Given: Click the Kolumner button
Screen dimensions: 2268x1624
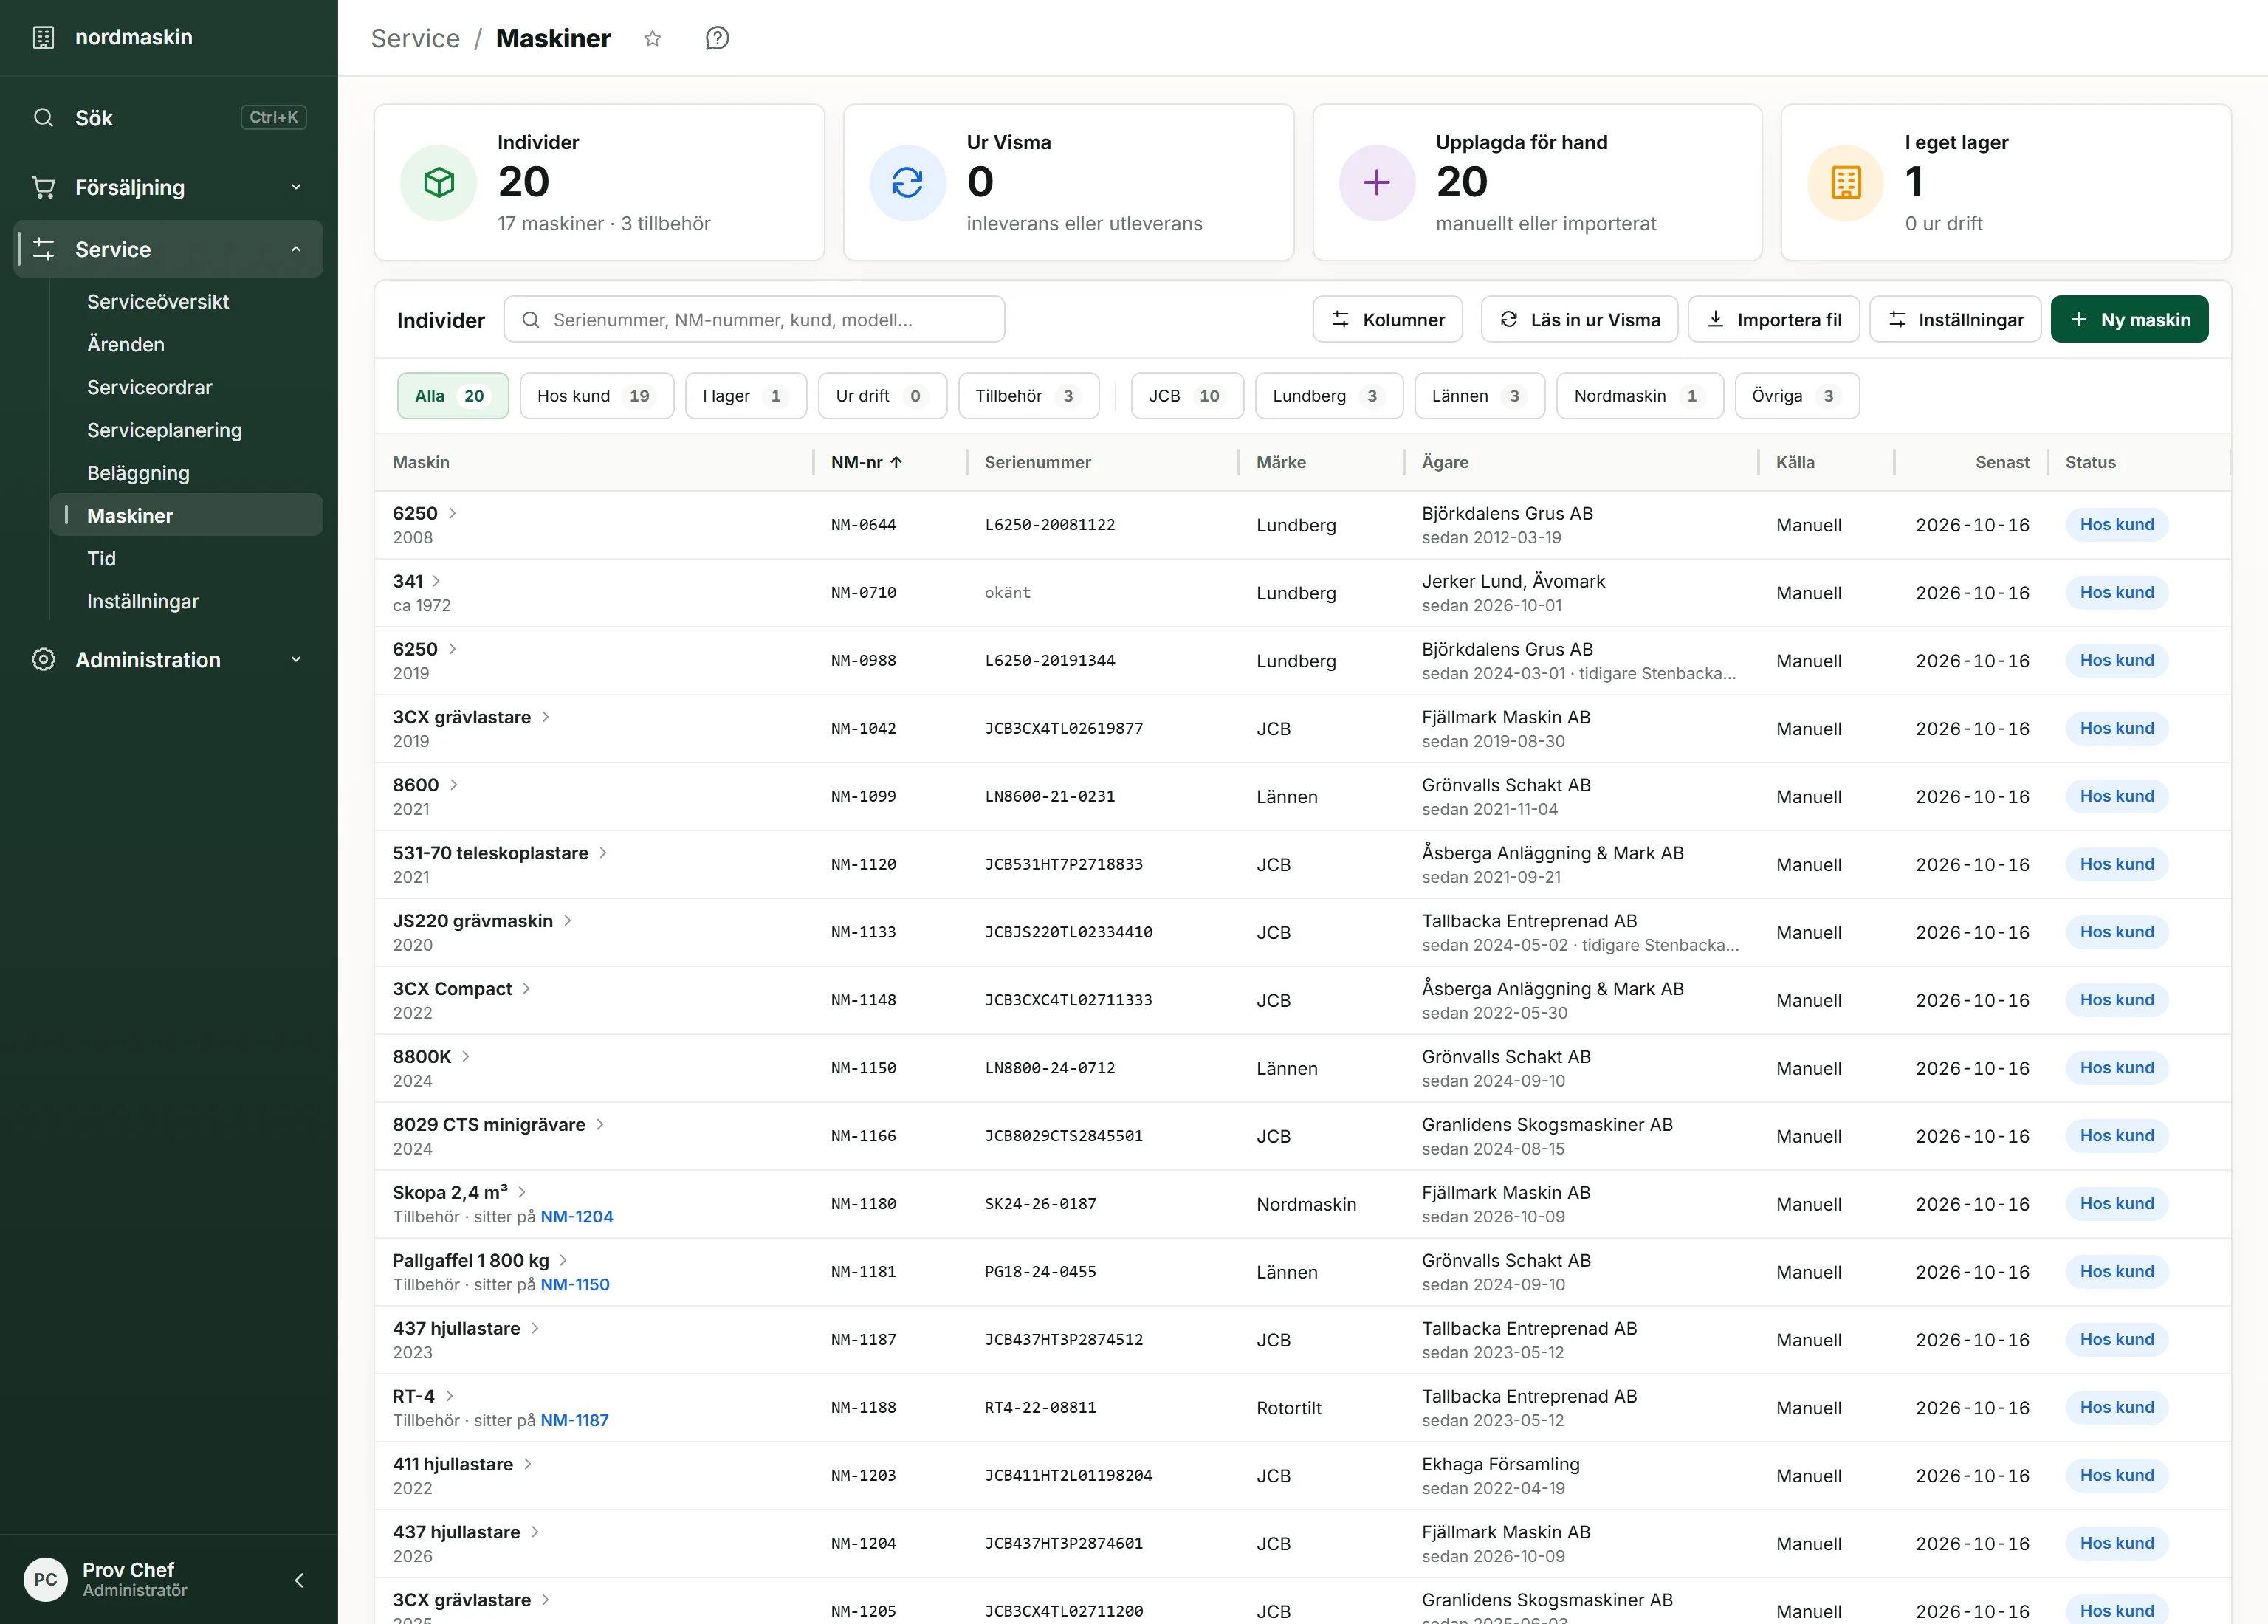Looking at the screenshot, I should pyautogui.click(x=1388, y=320).
